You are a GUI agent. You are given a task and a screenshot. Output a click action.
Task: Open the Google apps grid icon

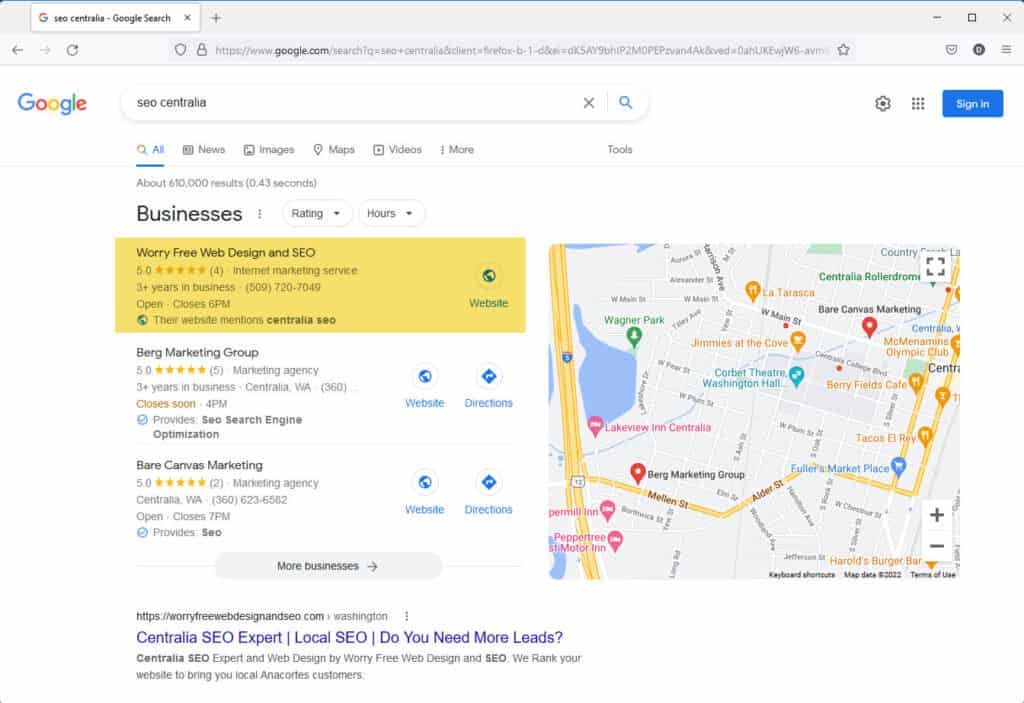point(918,103)
